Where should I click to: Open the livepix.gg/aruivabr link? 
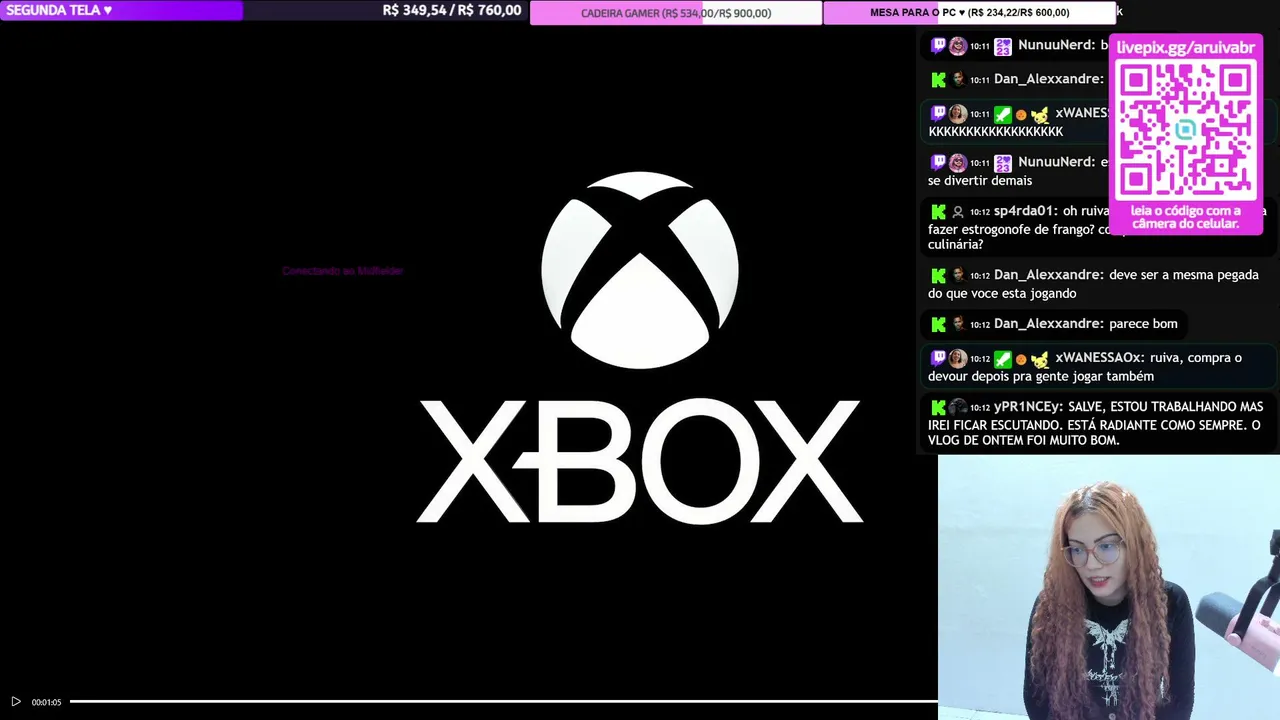(1186, 47)
